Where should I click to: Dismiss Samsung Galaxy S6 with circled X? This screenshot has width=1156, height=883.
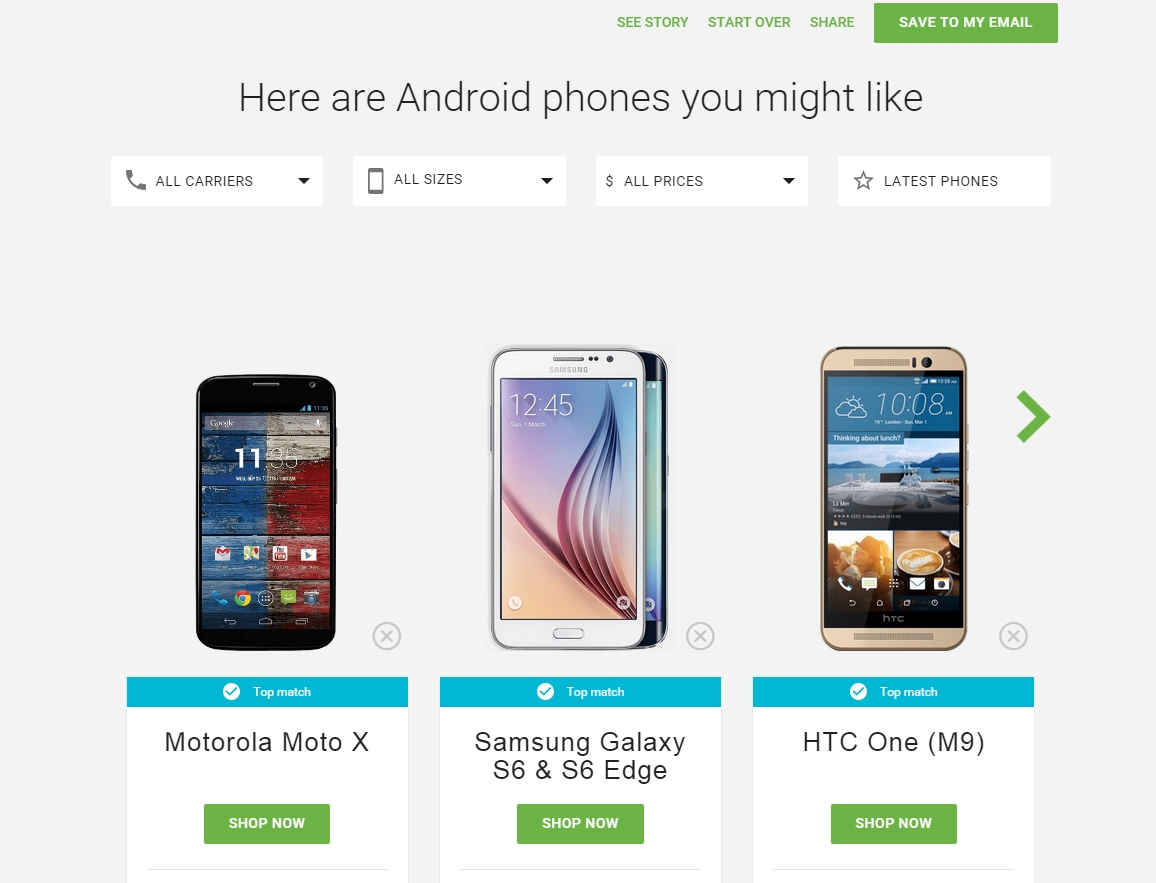click(x=700, y=635)
